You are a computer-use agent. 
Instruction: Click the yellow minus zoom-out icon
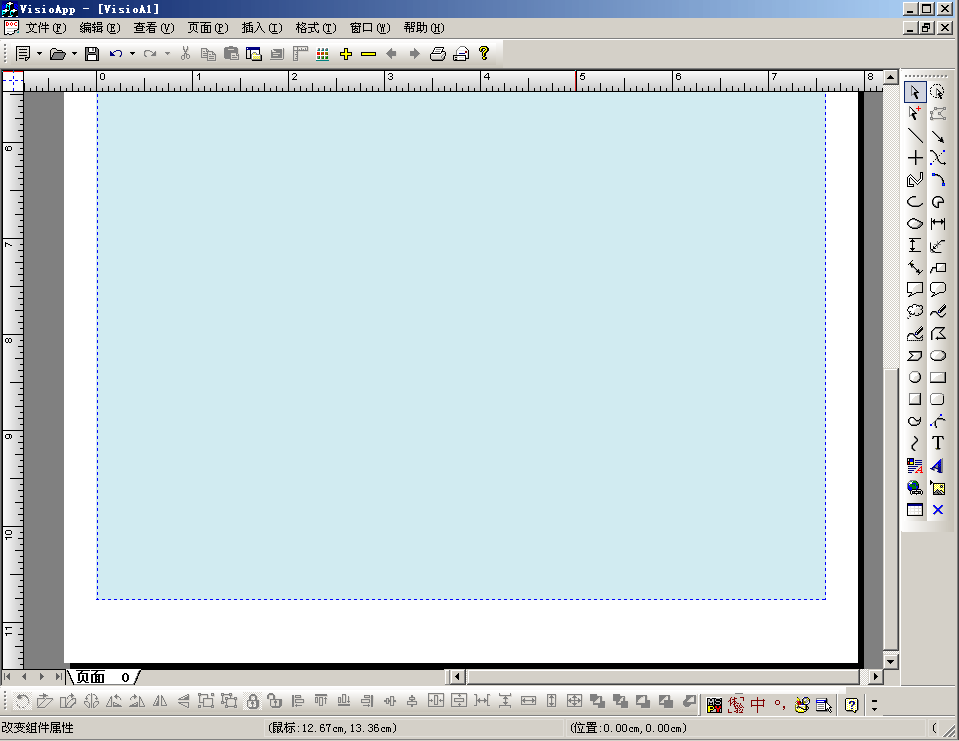368,54
